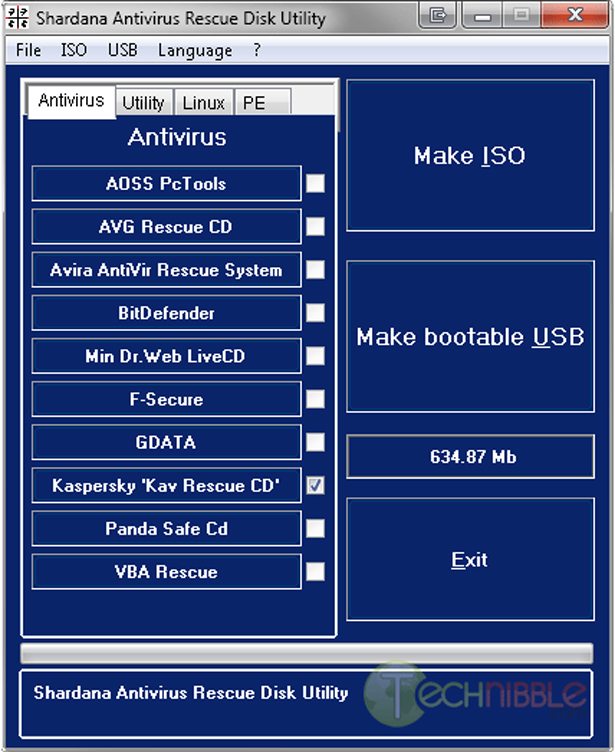Select the Min Dr.Web LiveCD checkbox
The width and height of the screenshot is (615, 752).
click(315, 356)
